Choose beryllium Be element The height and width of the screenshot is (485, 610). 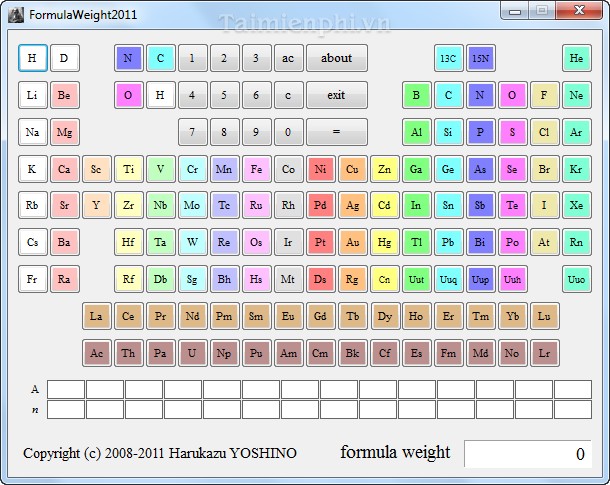point(65,95)
